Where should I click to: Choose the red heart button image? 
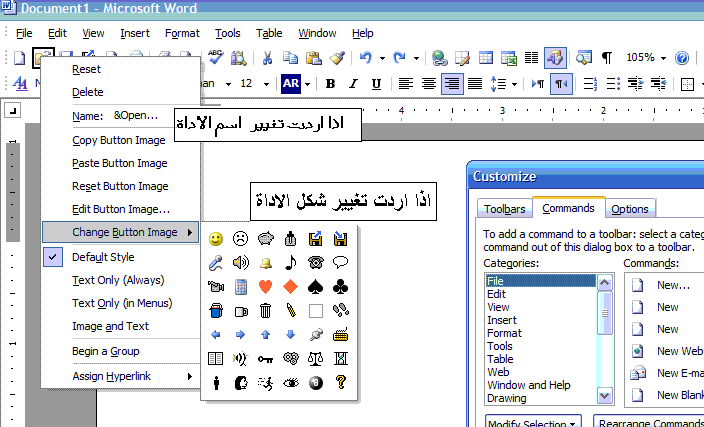(x=266, y=287)
